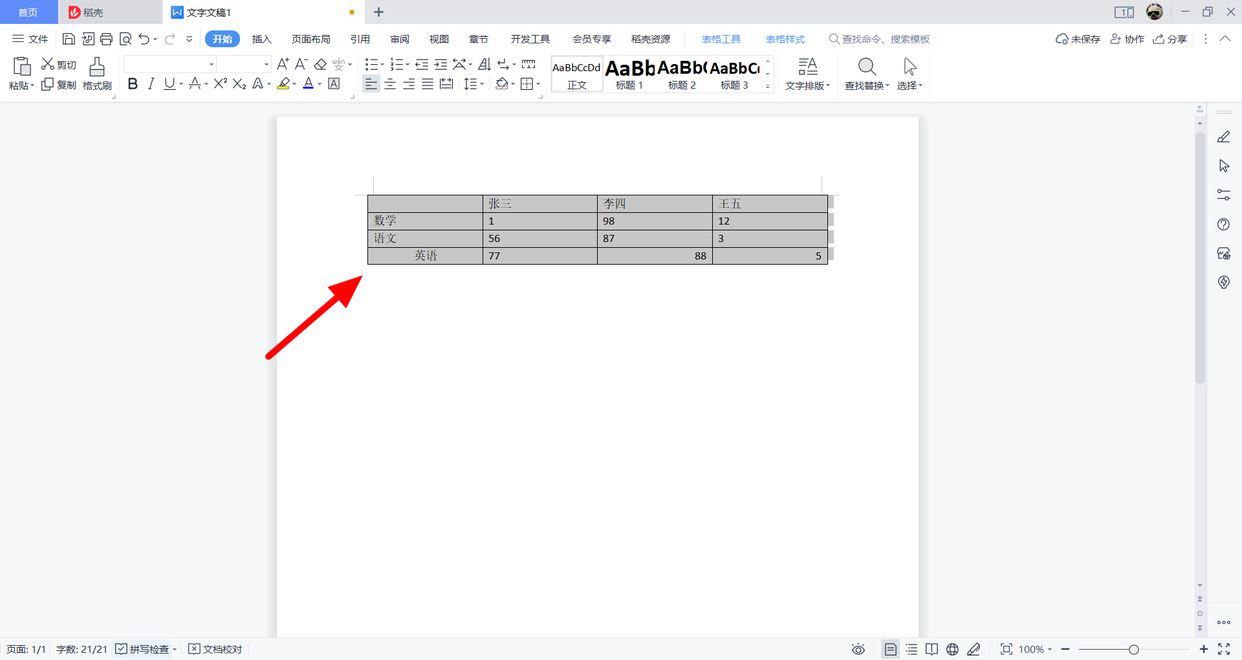Open the File (文件) menu
The width and height of the screenshot is (1242, 660).
point(30,39)
